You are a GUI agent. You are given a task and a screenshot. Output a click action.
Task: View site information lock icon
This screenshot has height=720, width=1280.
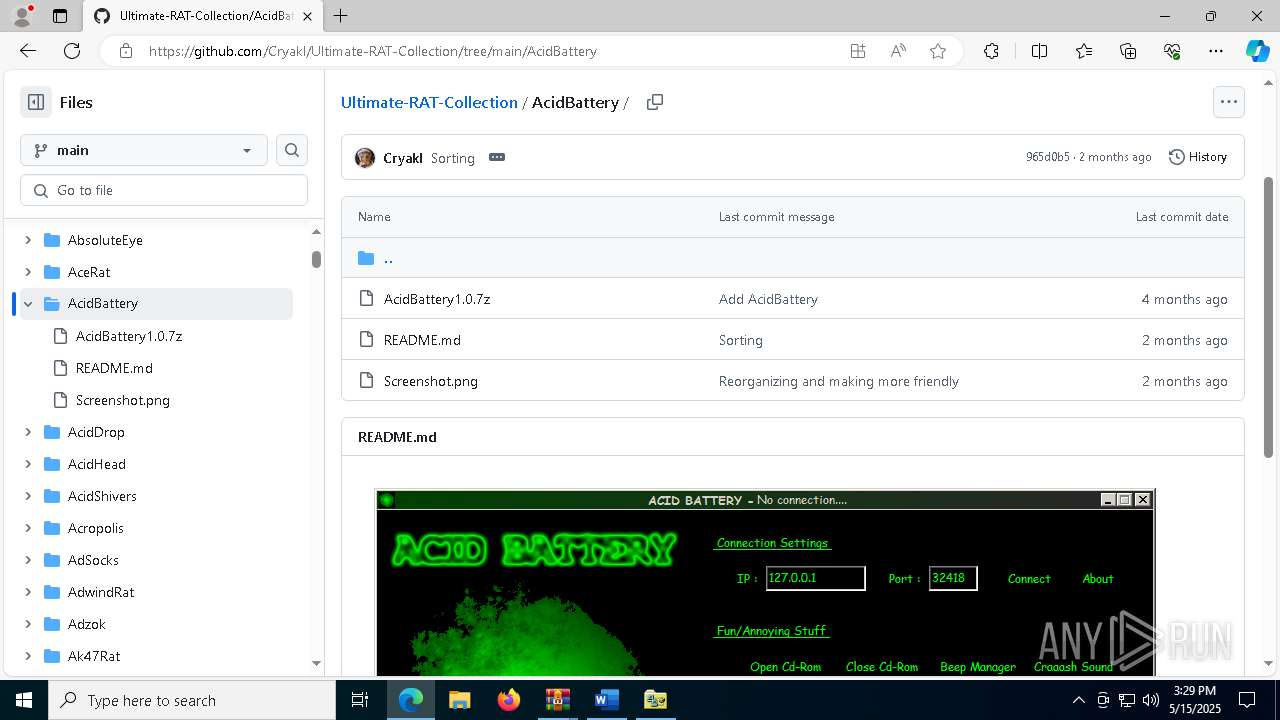[x=126, y=51]
